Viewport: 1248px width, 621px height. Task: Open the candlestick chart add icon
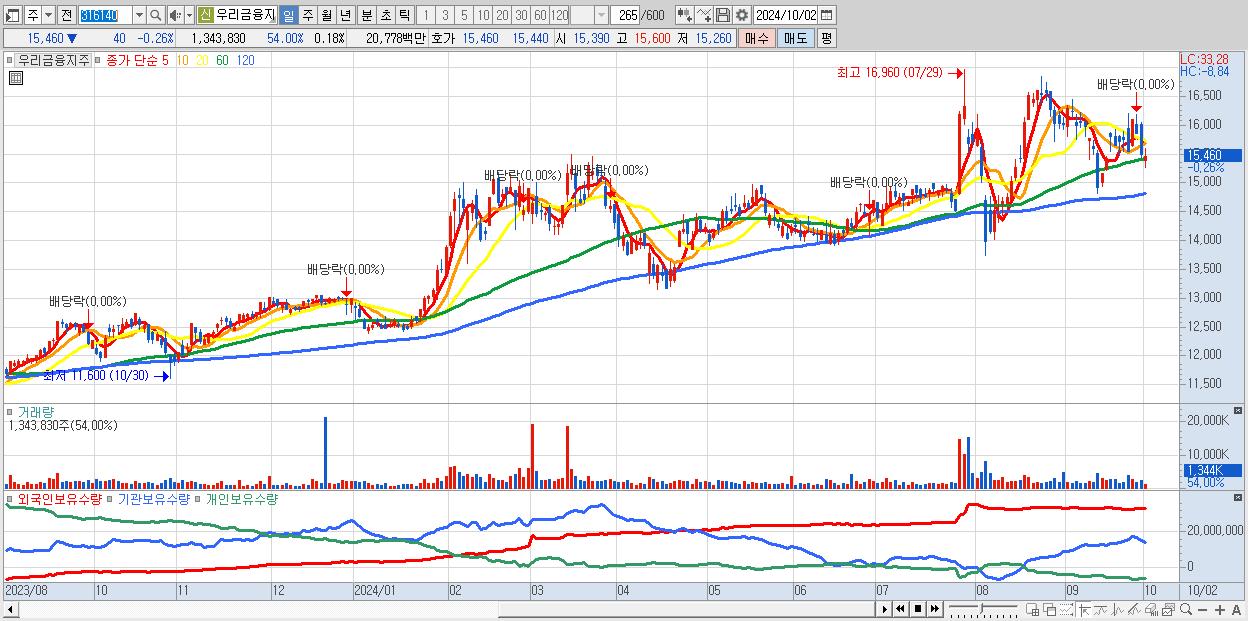tap(685, 15)
